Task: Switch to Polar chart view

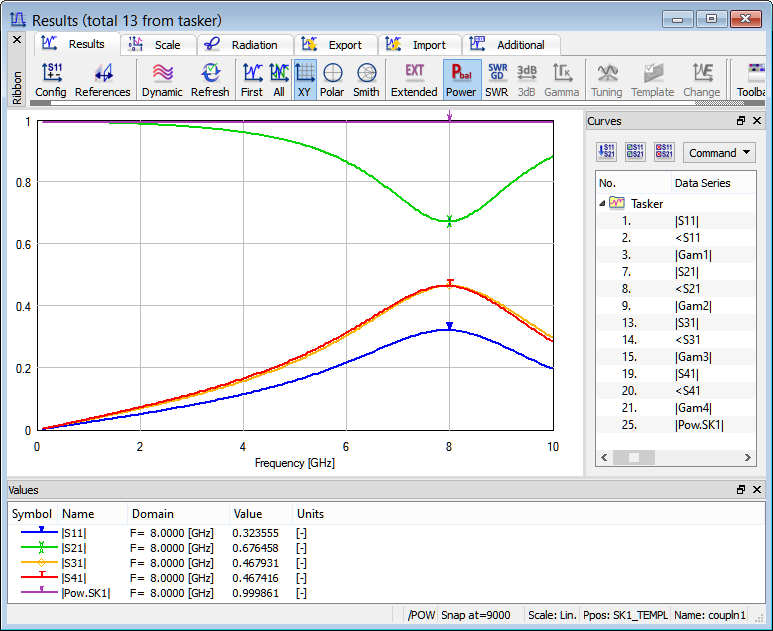Action: [332, 80]
